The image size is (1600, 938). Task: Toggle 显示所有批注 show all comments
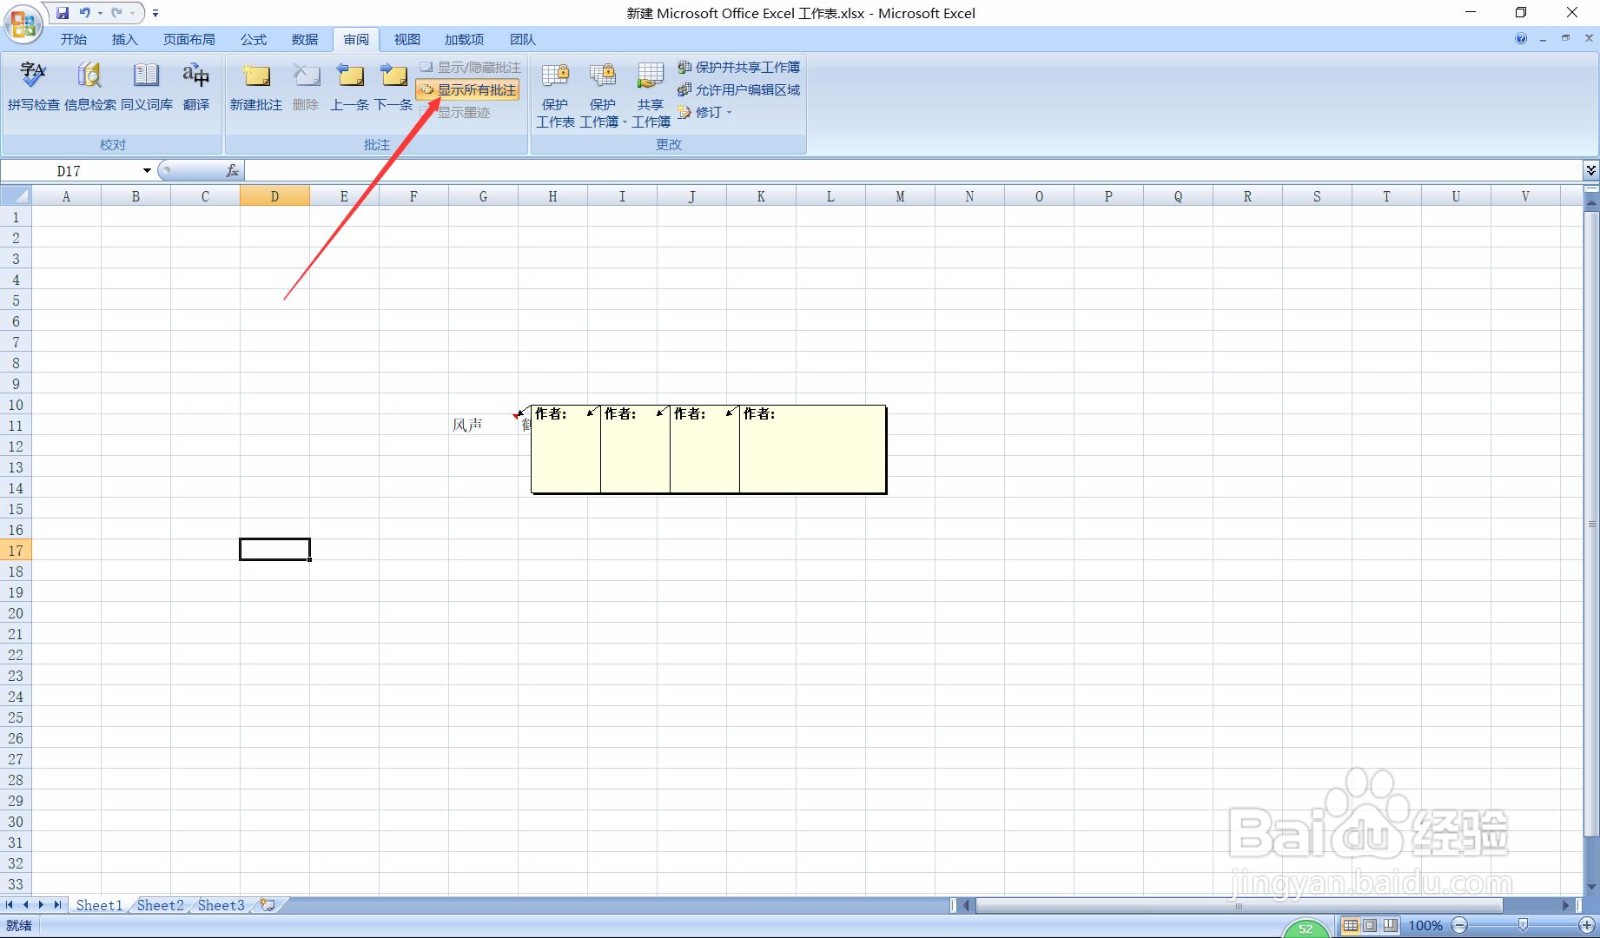(468, 90)
